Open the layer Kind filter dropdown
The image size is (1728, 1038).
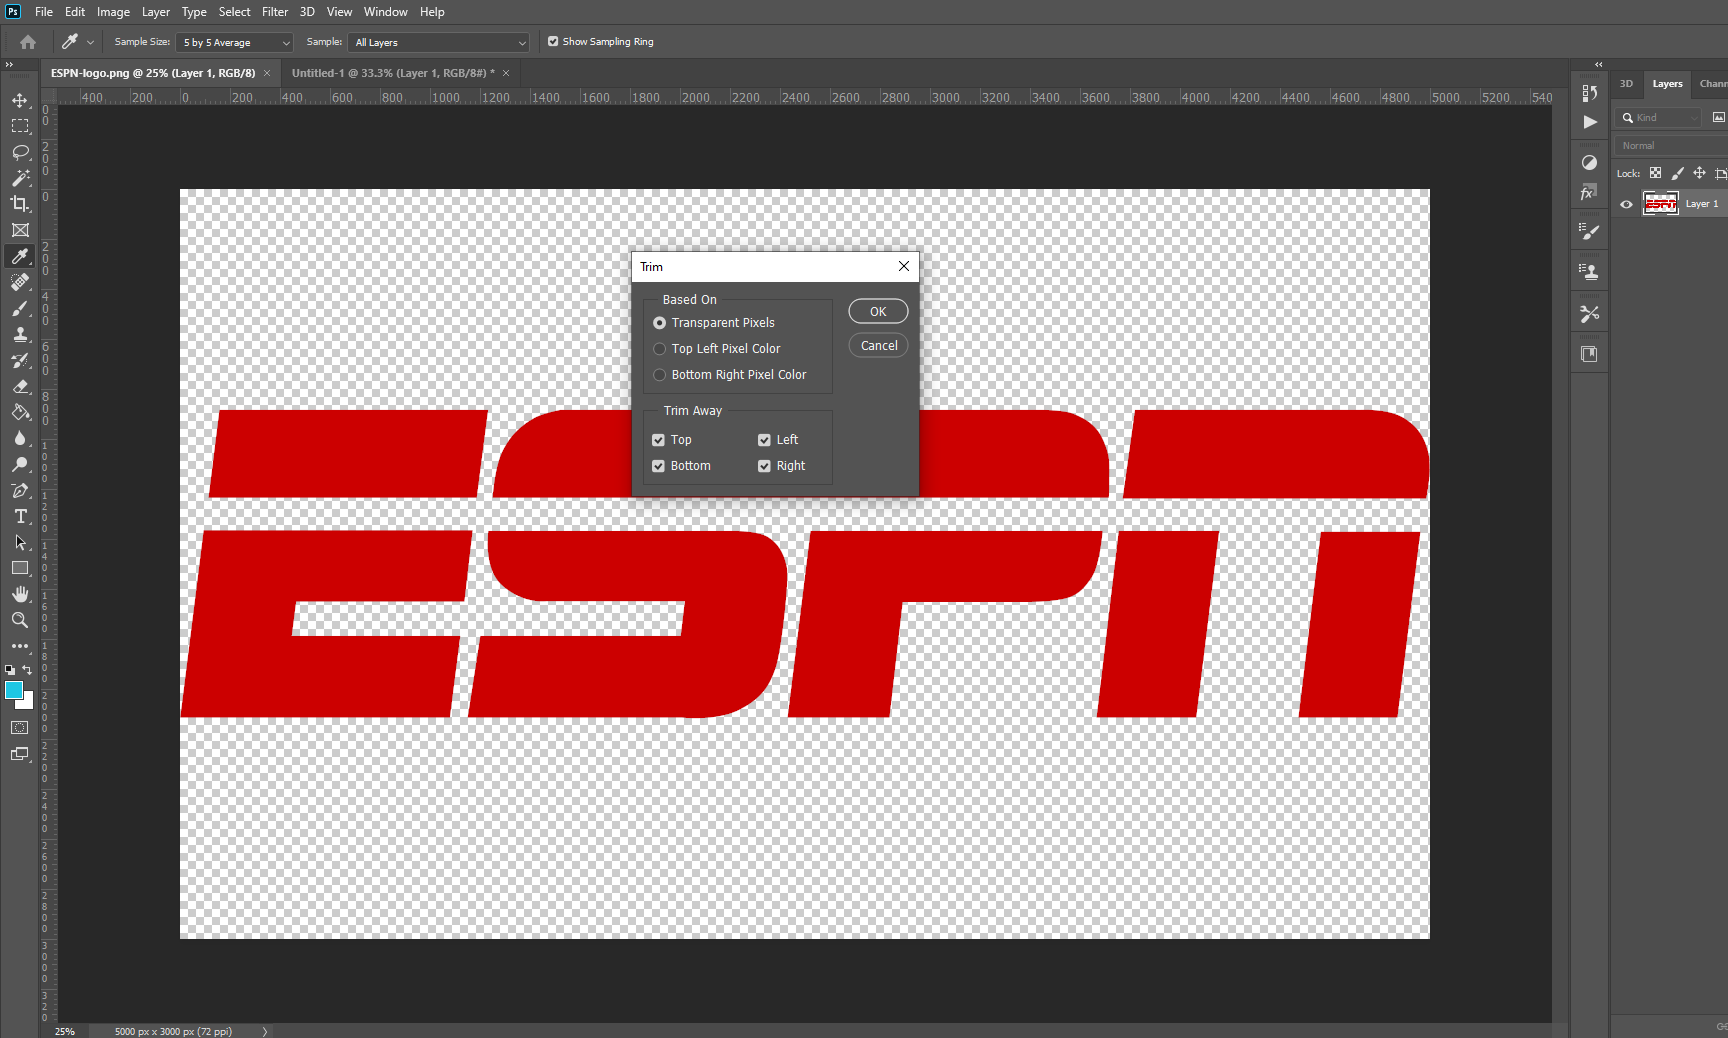[x=1658, y=118]
